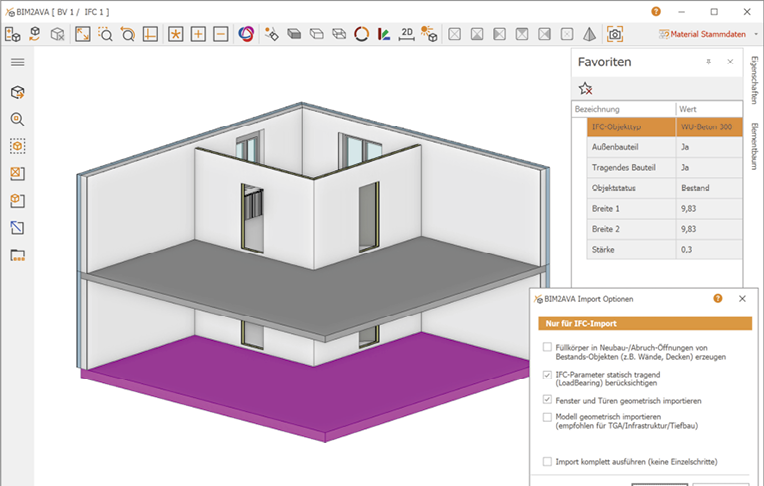Image resolution: width=764 pixels, height=486 pixels.
Task: Open the Favoriten panel pin options
Action: [708, 62]
